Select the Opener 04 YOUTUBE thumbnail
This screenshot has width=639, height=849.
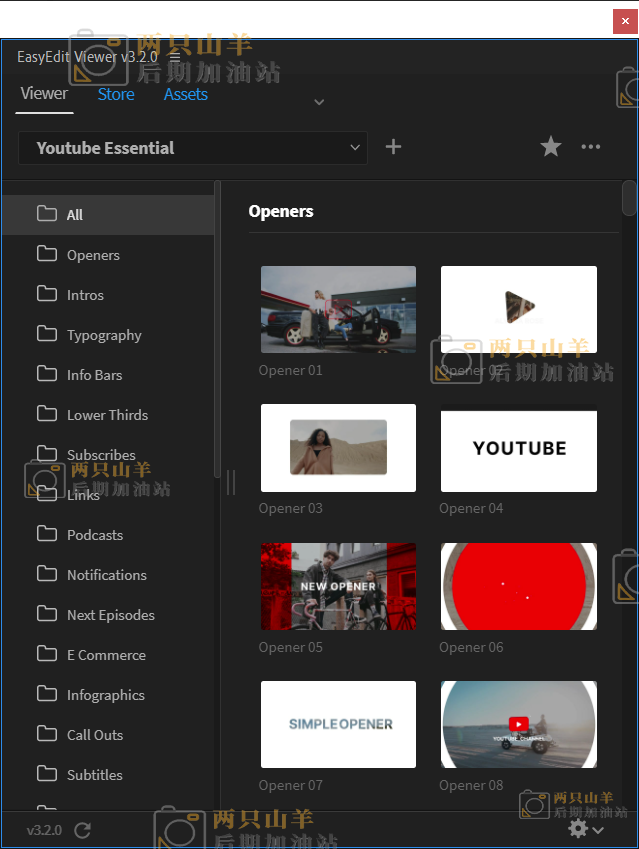click(518, 448)
